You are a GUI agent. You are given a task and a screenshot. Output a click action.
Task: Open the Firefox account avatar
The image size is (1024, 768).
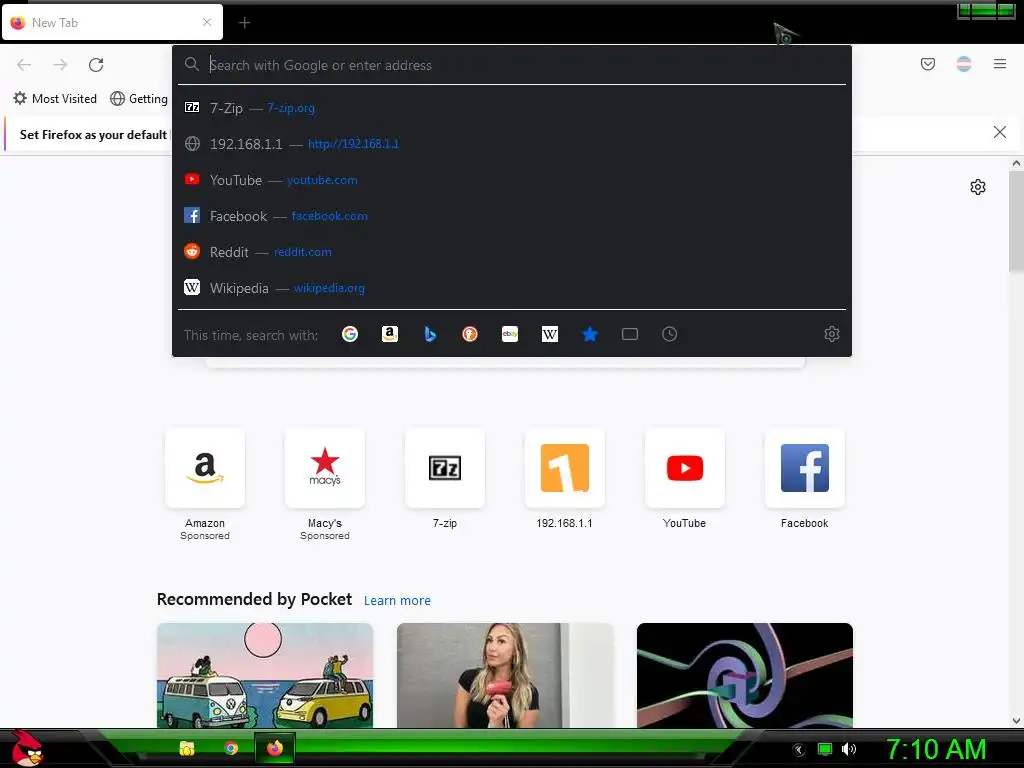click(x=964, y=64)
